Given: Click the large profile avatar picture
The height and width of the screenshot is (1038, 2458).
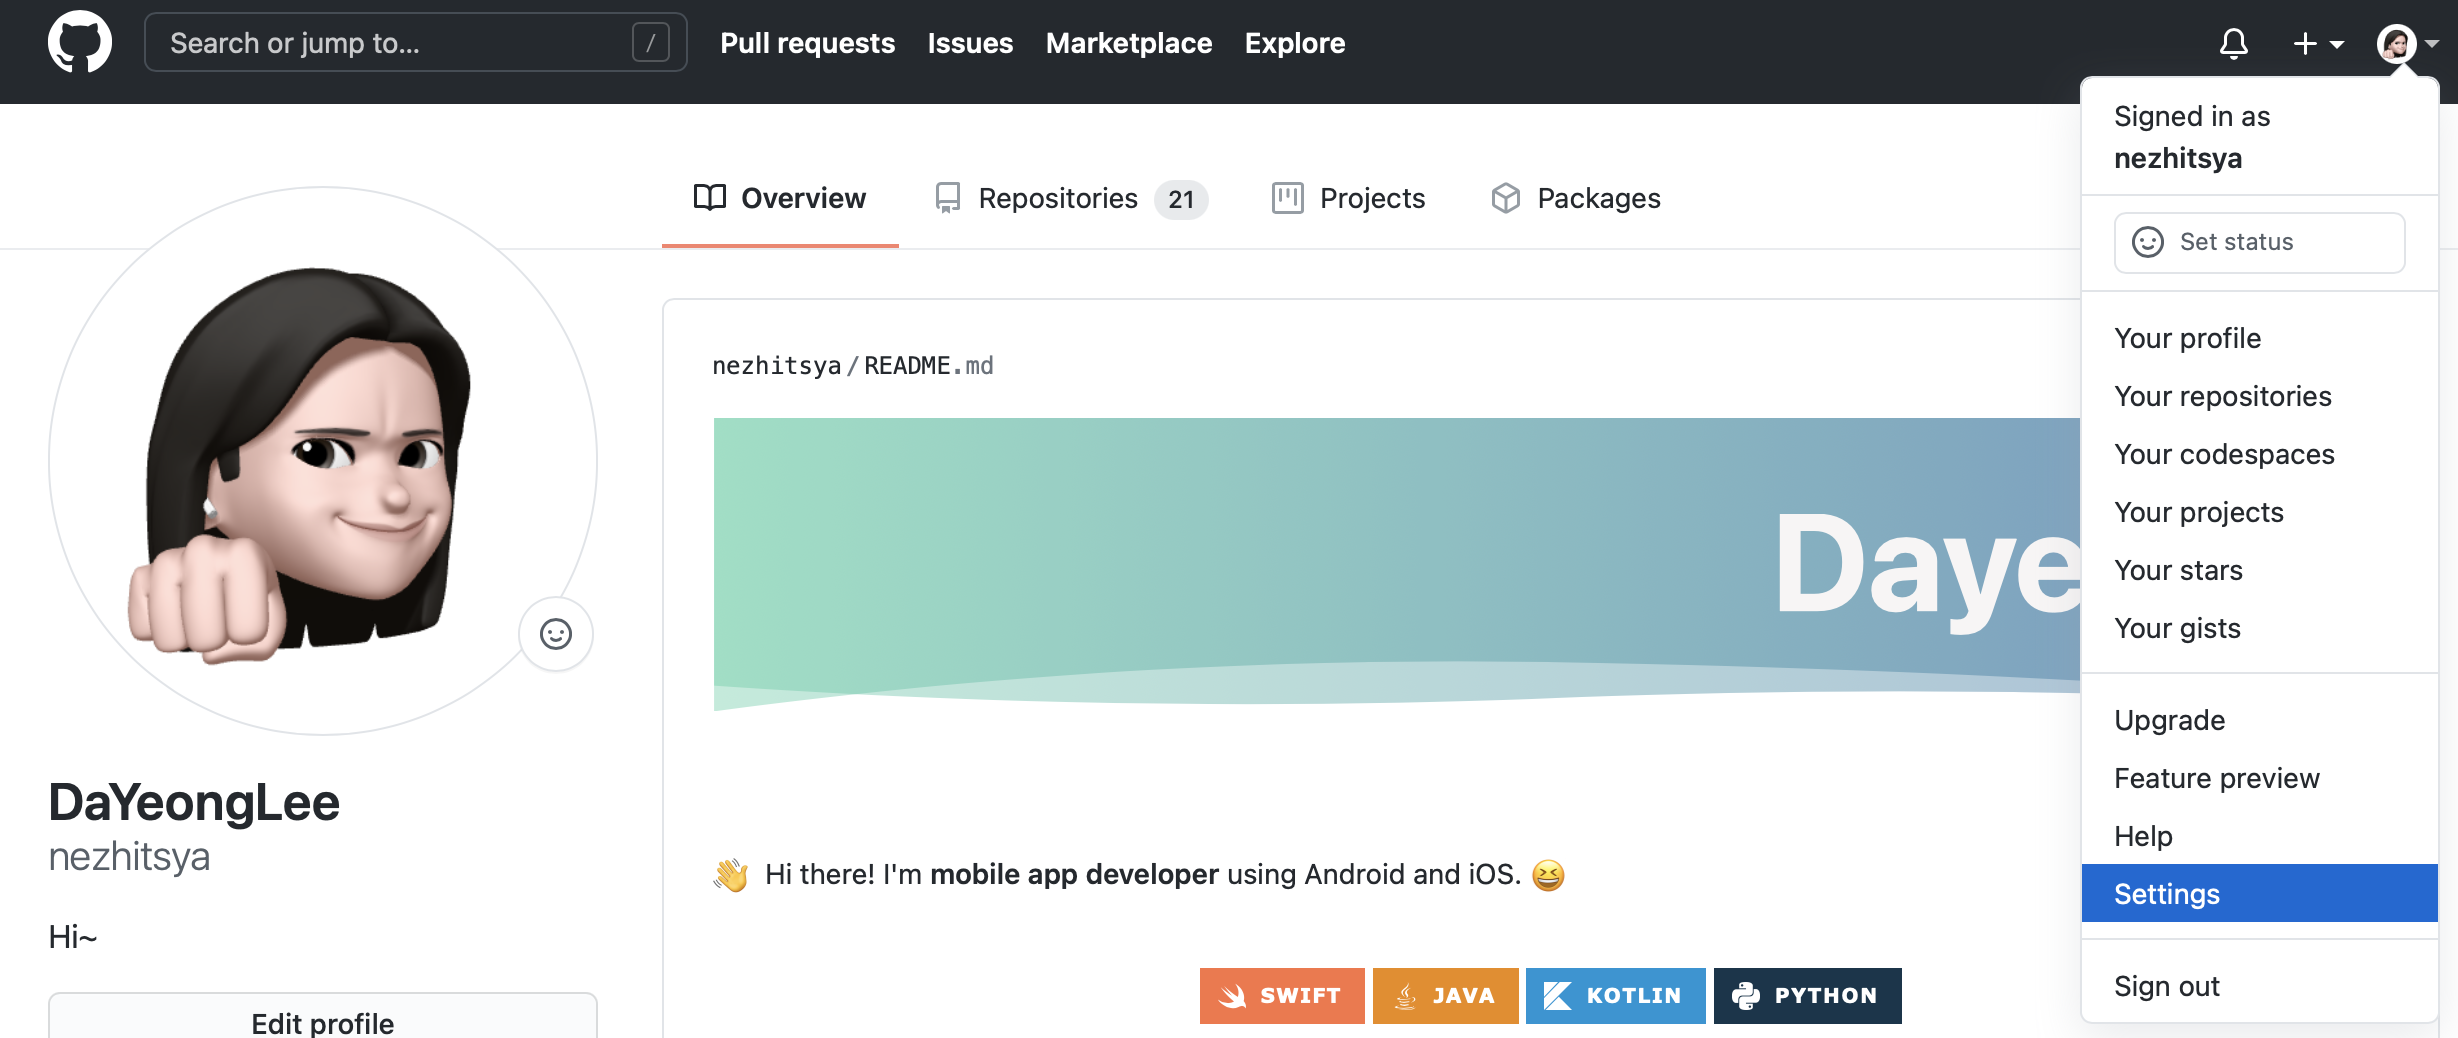Looking at the screenshot, I should tap(322, 461).
